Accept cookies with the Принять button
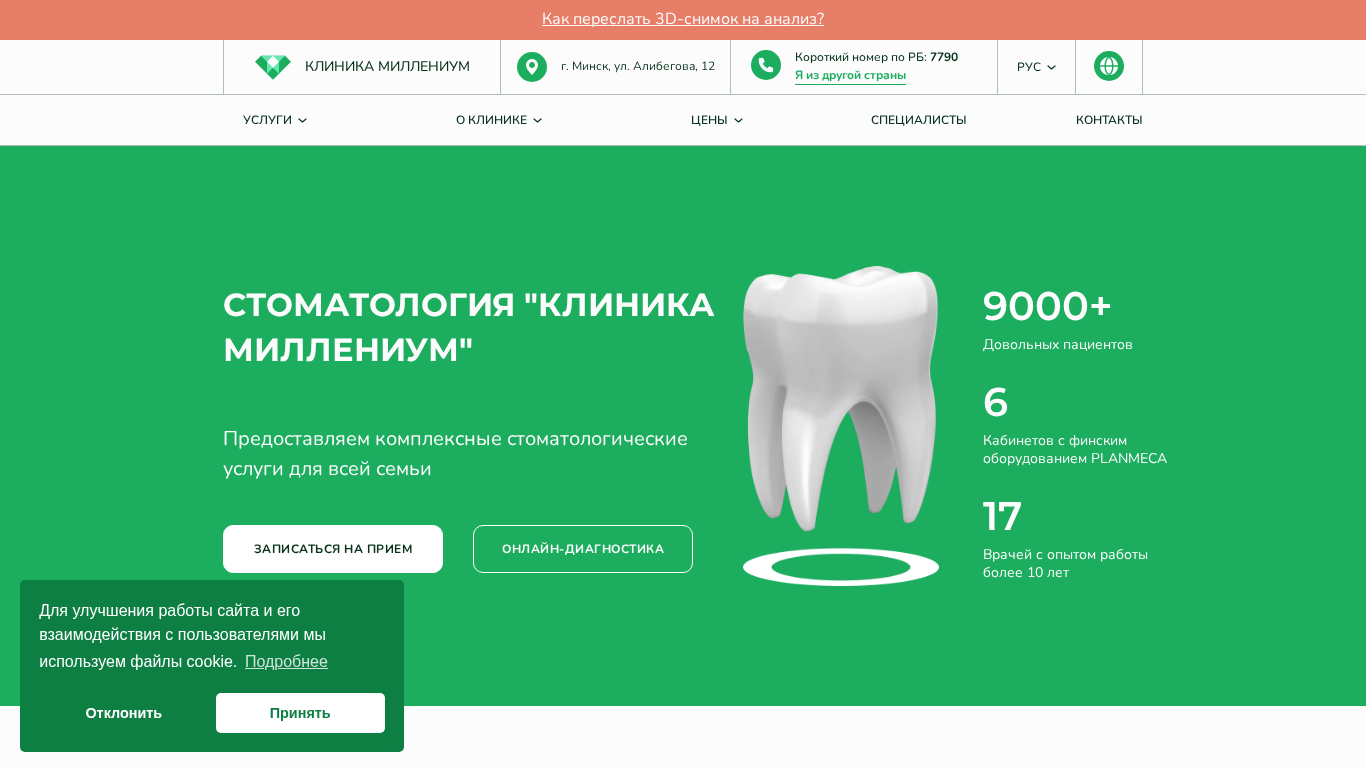Image resolution: width=1366 pixels, height=768 pixels. click(x=300, y=713)
